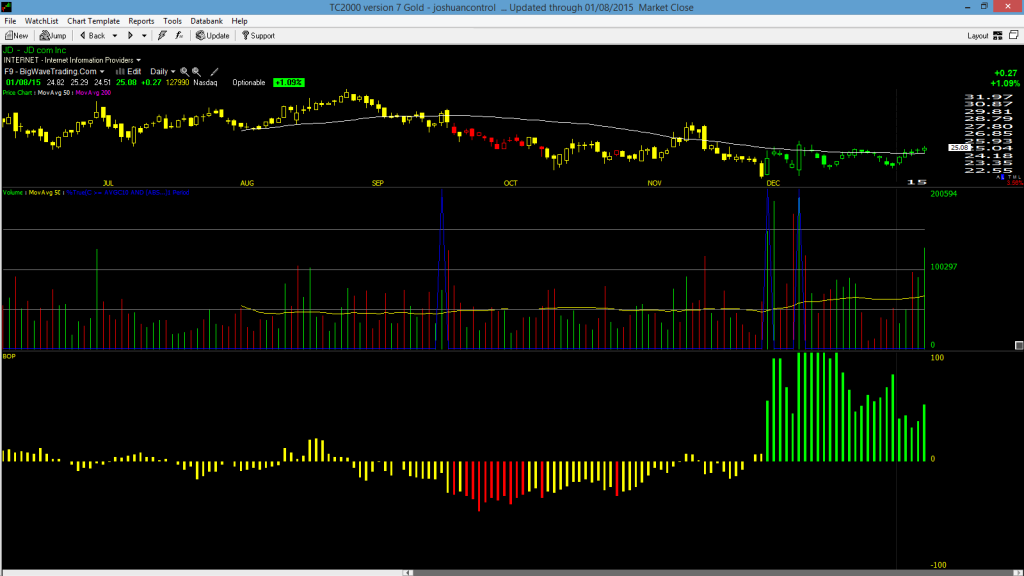Click the Nasdaq exchange label
1024x576 pixels.
click(205, 83)
